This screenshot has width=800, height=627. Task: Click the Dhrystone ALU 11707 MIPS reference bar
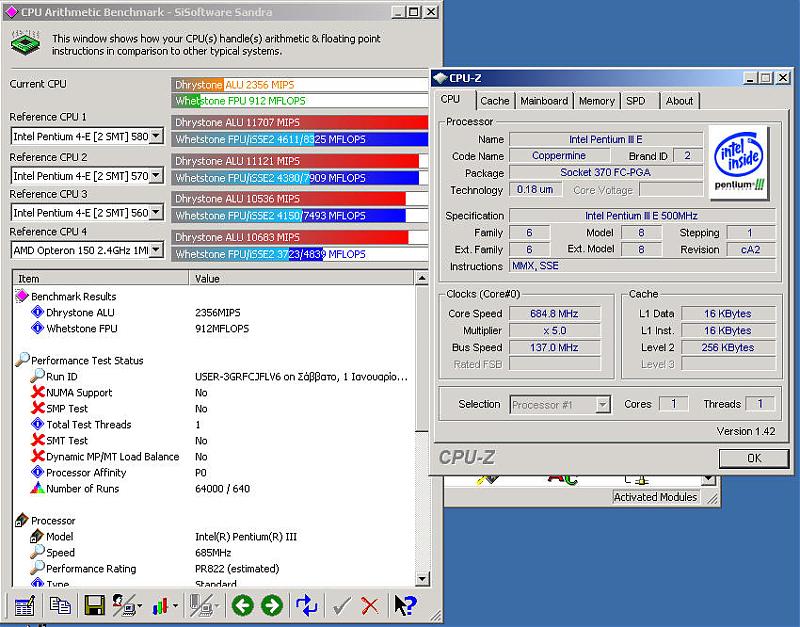tap(299, 122)
